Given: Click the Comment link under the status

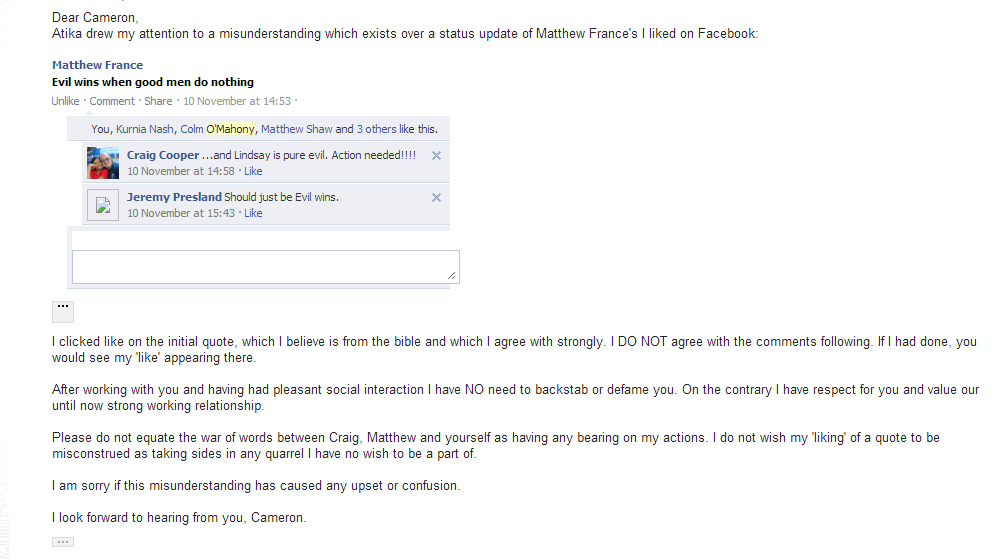Looking at the screenshot, I should click(x=112, y=101).
